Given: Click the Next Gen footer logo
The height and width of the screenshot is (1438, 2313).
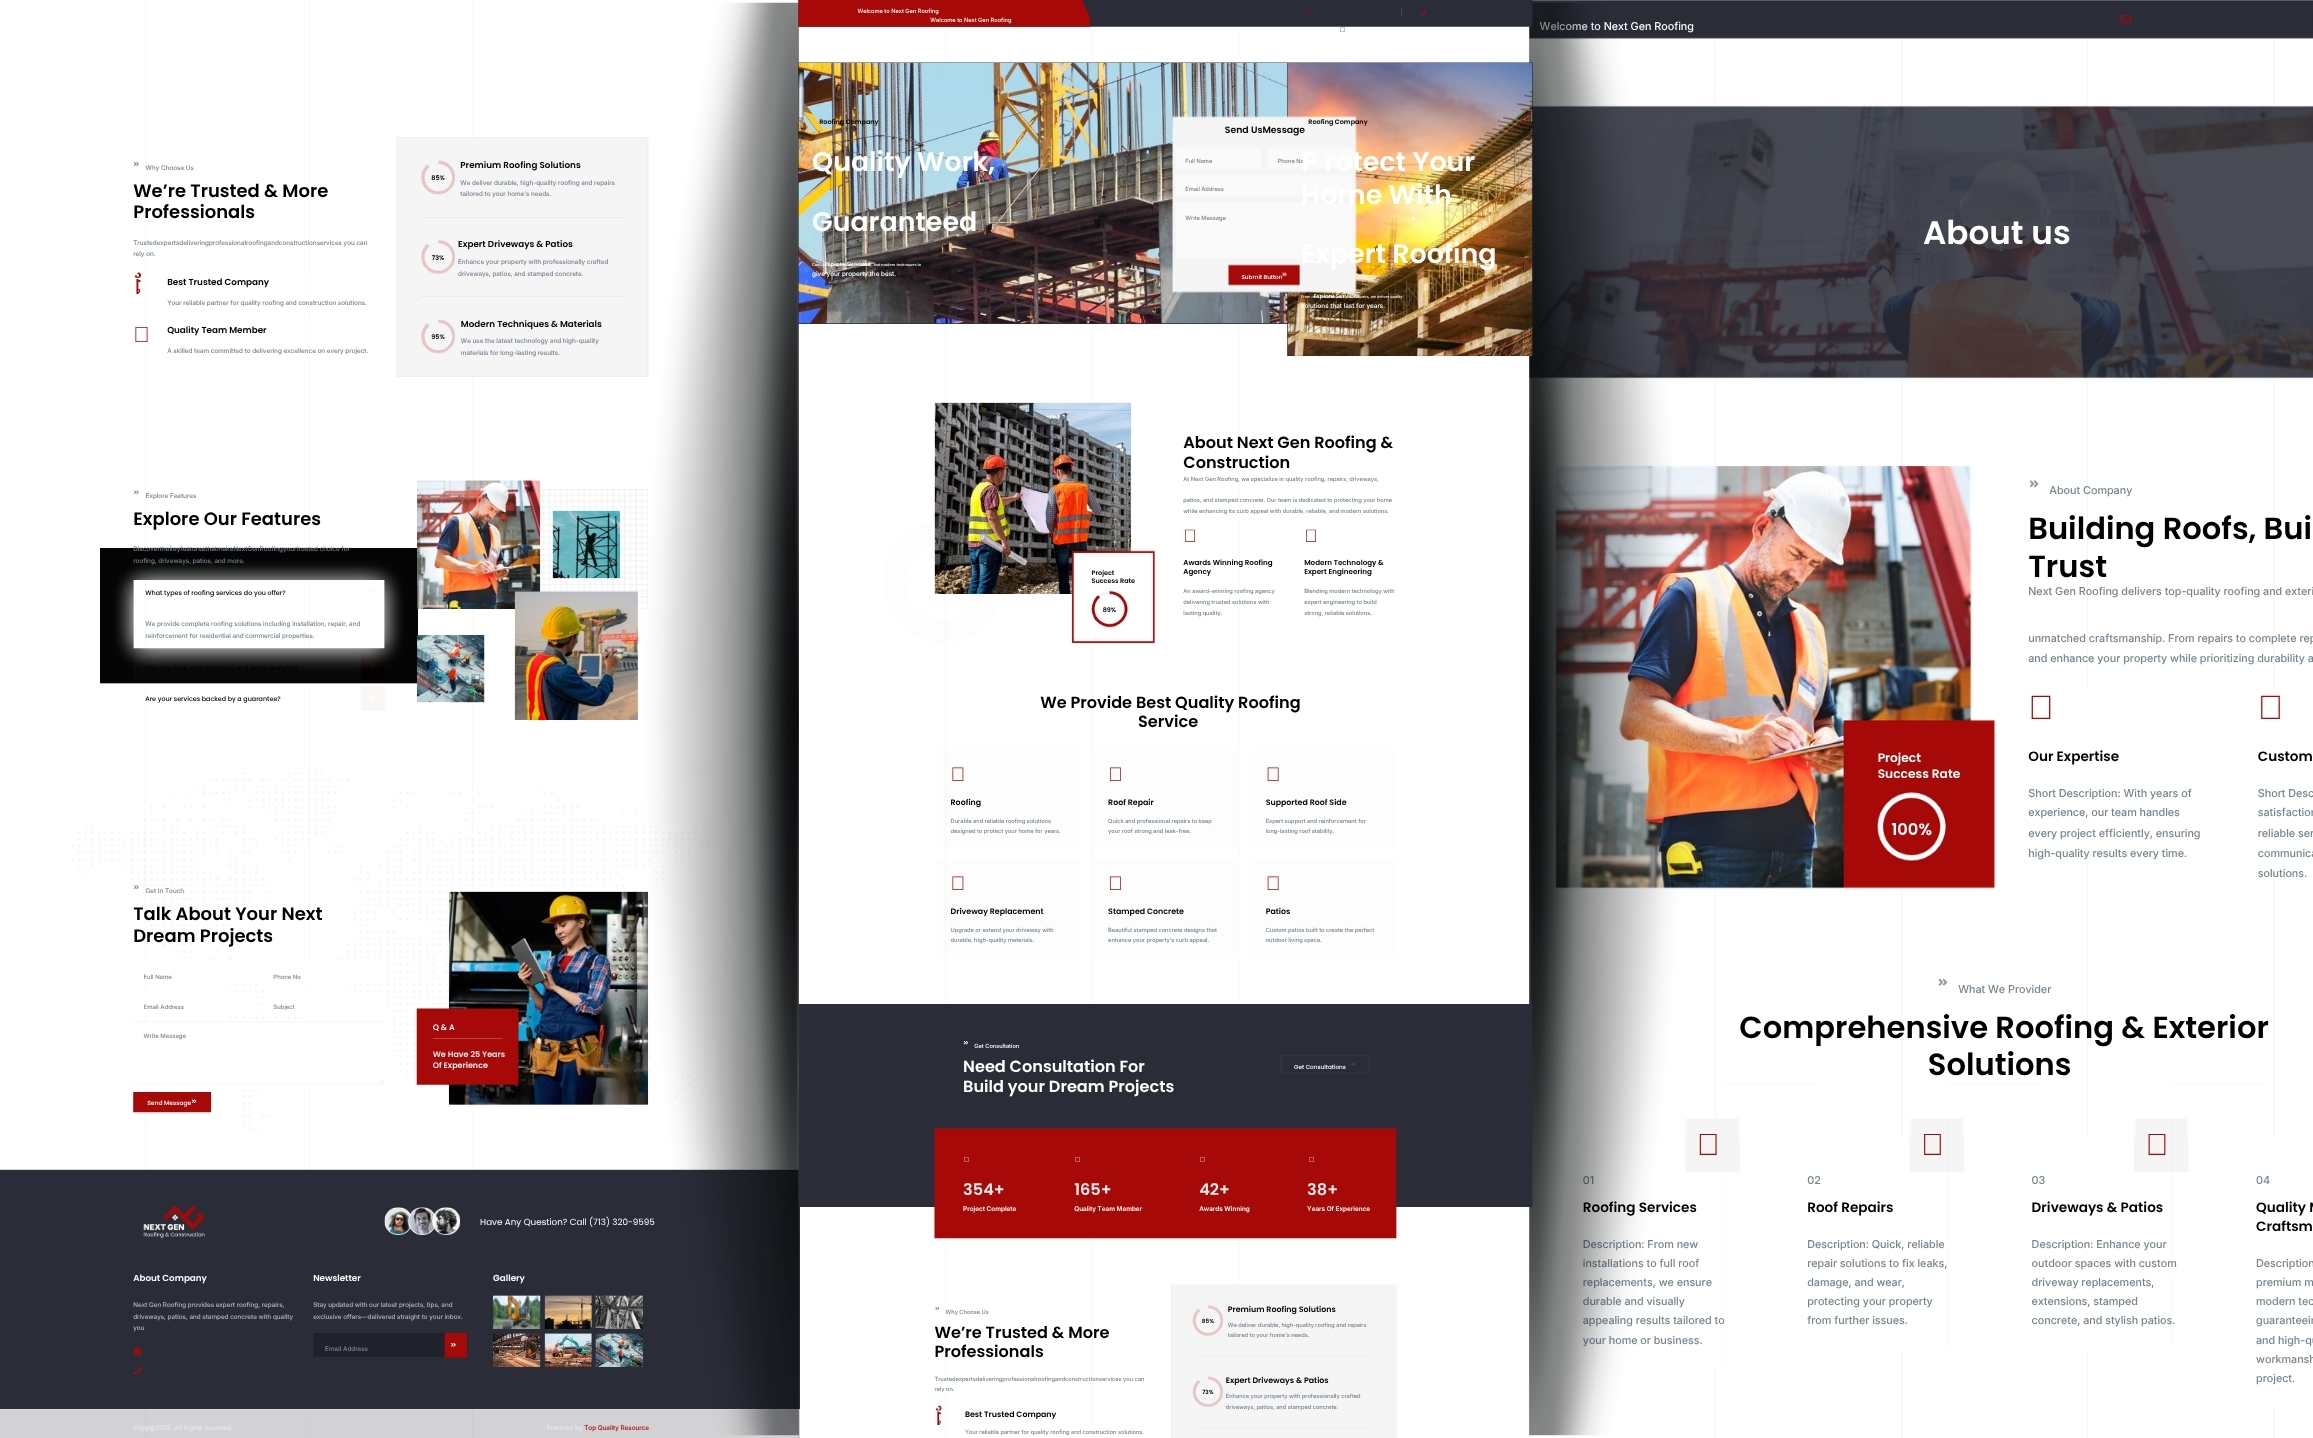Looking at the screenshot, I should [x=174, y=1221].
